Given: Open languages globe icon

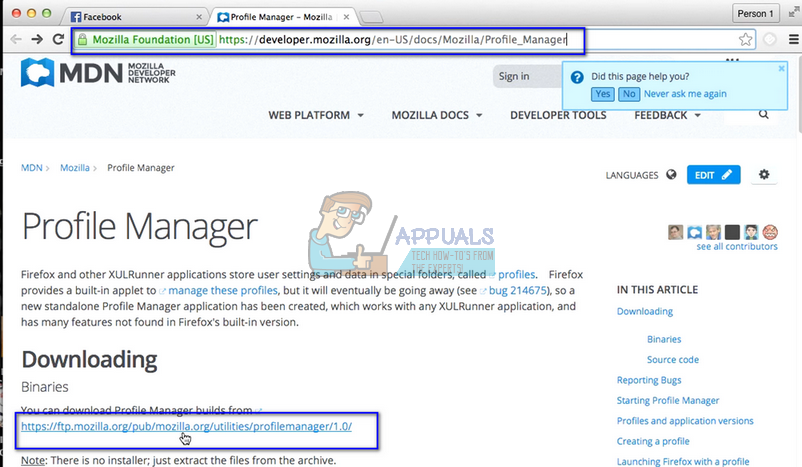Looking at the screenshot, I should click(671, 175).
